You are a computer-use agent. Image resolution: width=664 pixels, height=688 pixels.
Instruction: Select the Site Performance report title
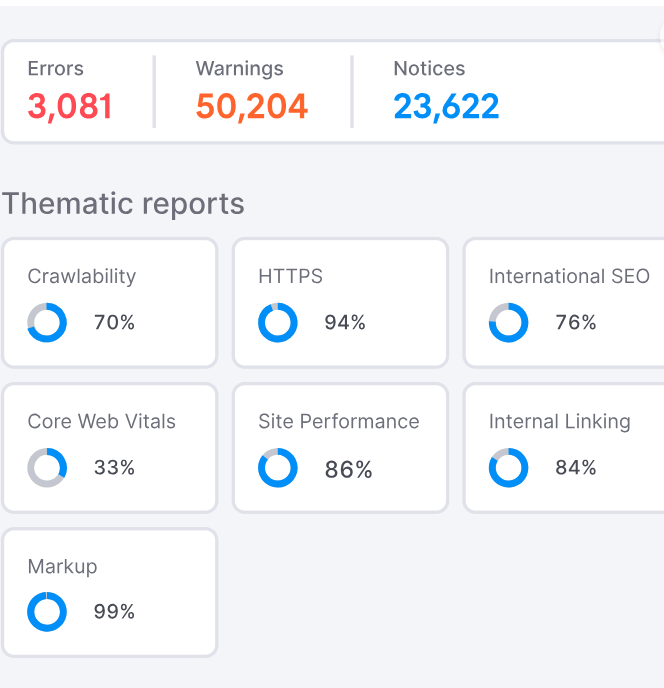(339, 422)
